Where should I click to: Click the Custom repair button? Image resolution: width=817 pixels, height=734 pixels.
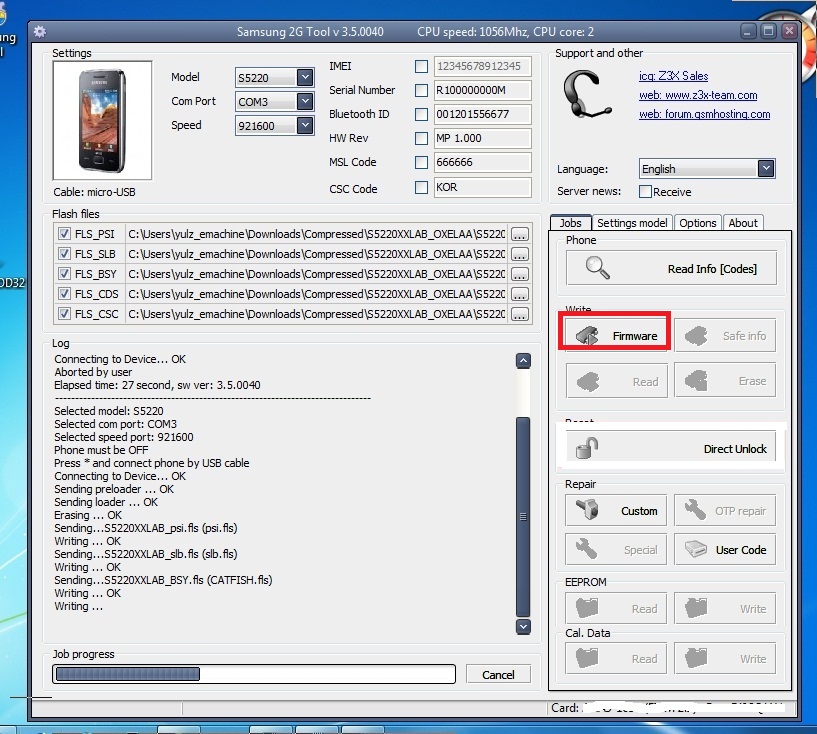[x=616, y=510]
